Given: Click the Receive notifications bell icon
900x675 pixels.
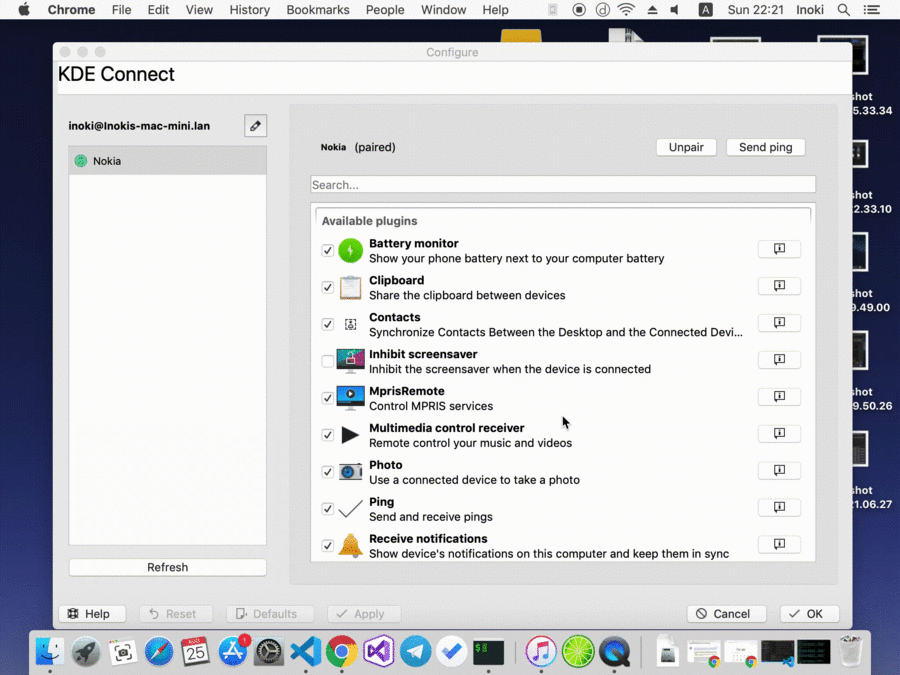Looking at the screenshot, I should point(350,546).
